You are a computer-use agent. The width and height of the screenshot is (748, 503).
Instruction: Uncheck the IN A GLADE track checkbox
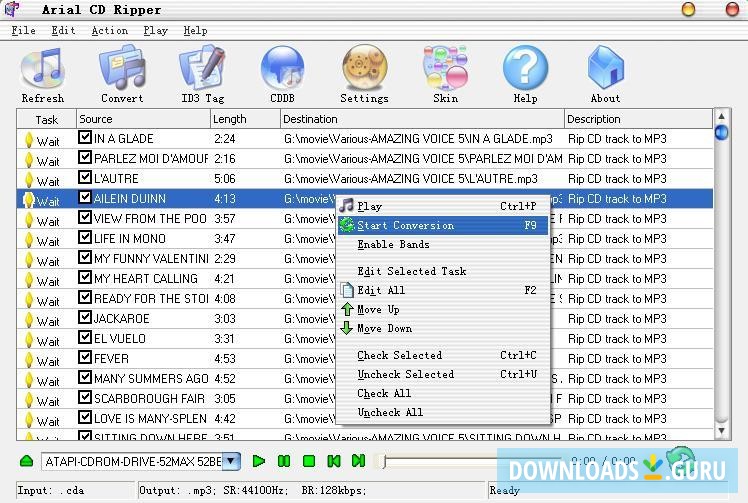84,137
